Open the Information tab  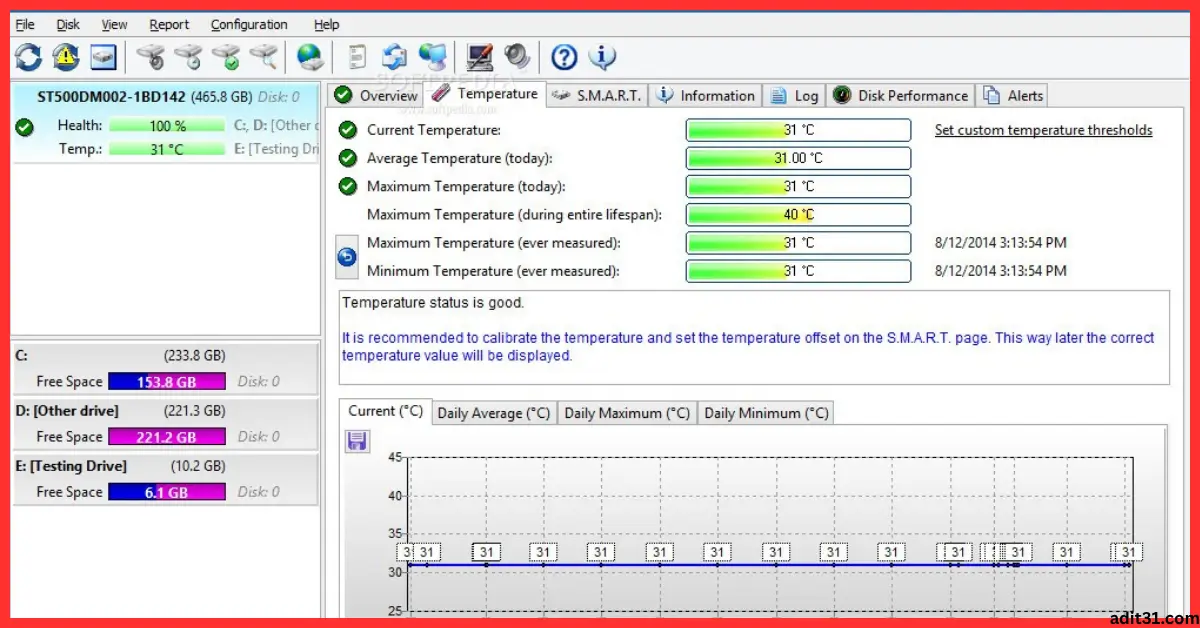705,96
